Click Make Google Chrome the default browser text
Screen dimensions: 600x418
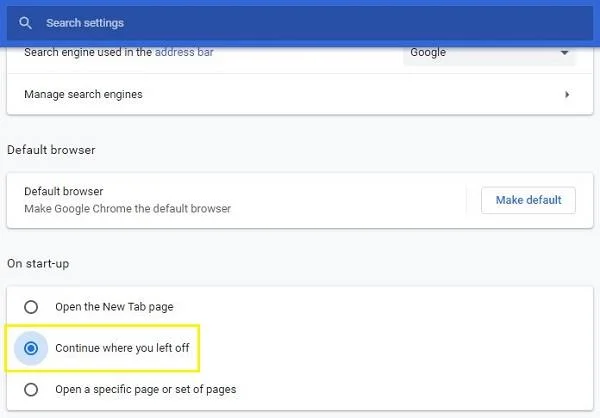(x=127, y=209)
